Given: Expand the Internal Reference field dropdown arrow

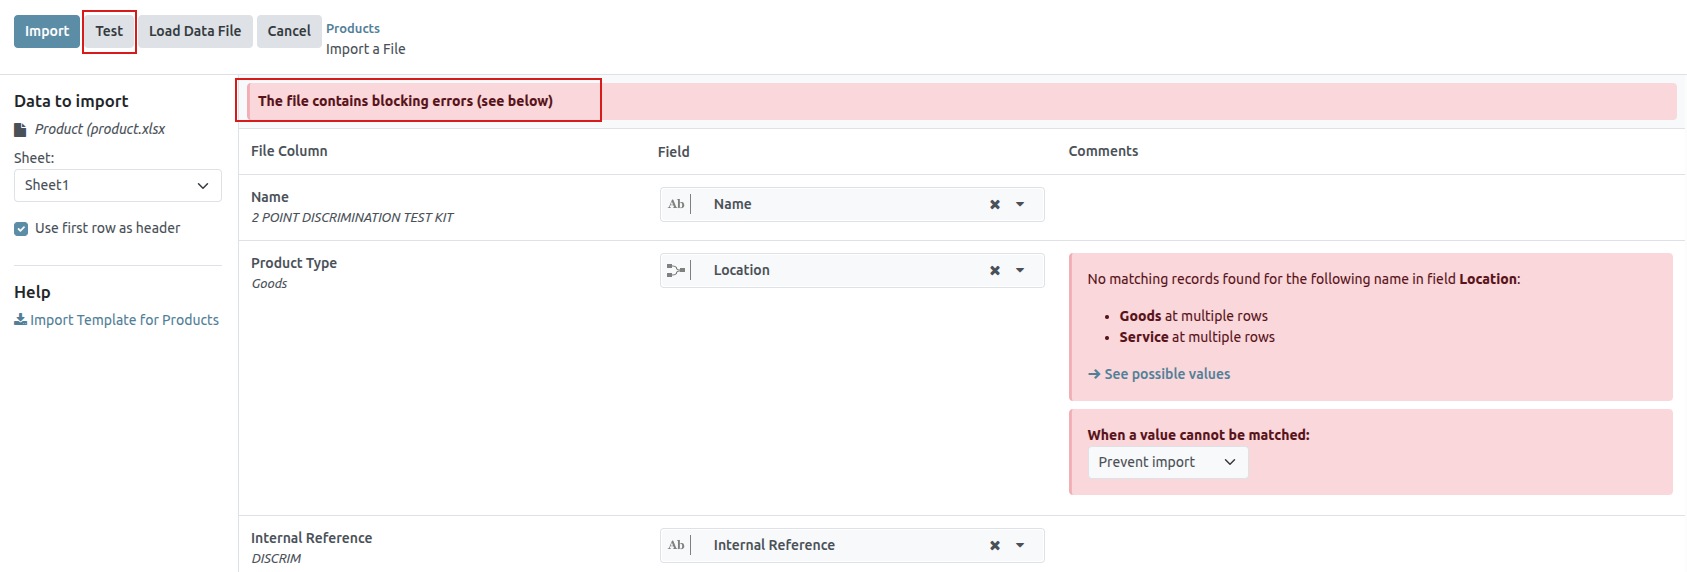Looking at the screenshot, I should point(1020,545).
